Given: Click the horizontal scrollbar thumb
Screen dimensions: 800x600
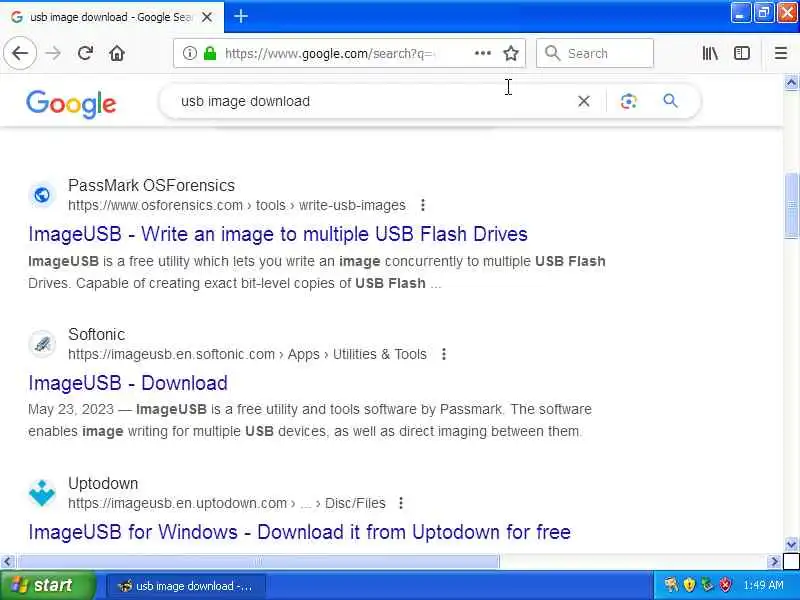Looking at the screenshot, I should [258, 562].
